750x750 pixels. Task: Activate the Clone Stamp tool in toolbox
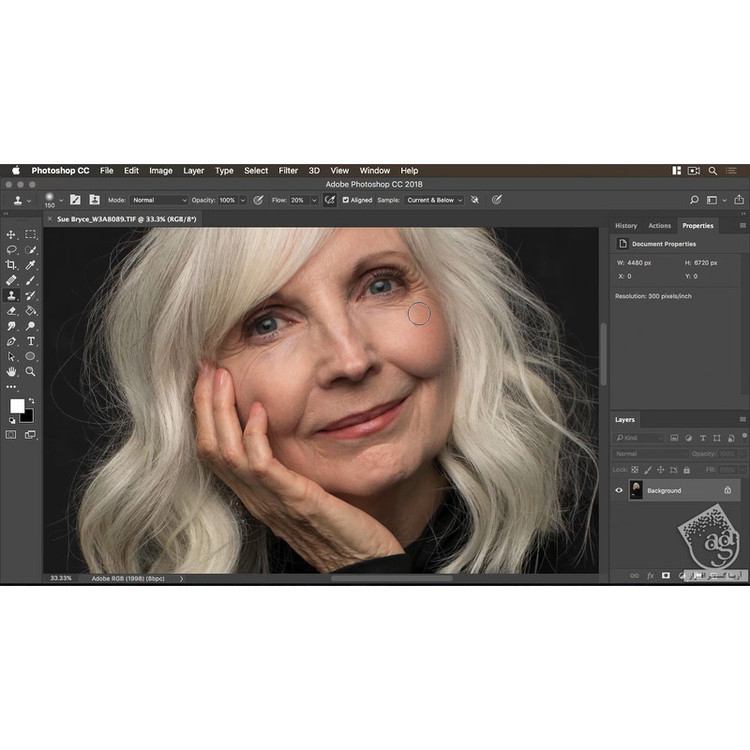click(x=11, y=296)
